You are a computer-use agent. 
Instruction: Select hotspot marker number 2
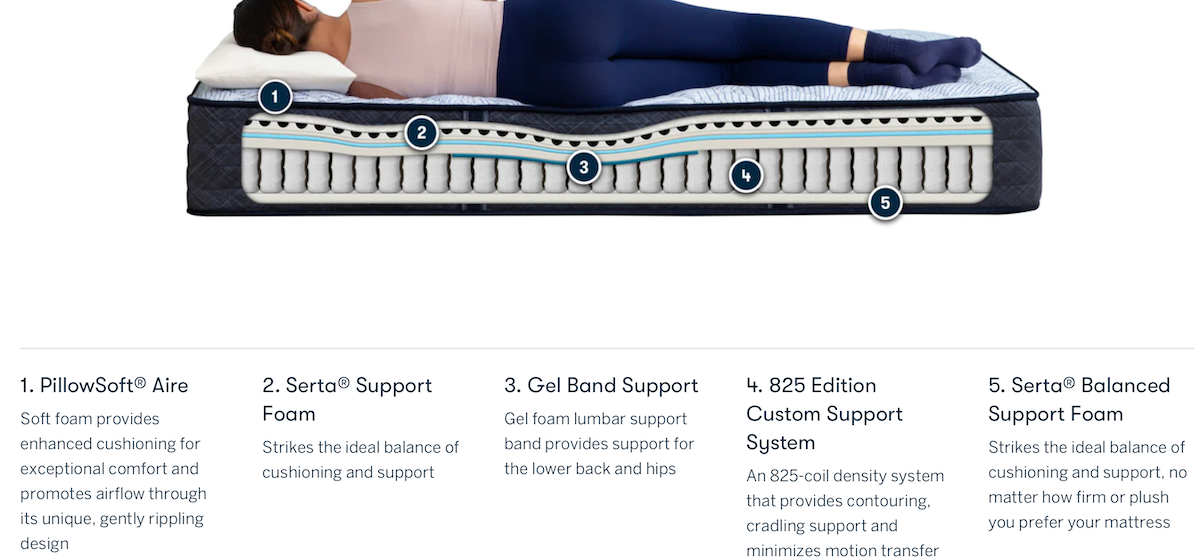click(x=422, y=132)
